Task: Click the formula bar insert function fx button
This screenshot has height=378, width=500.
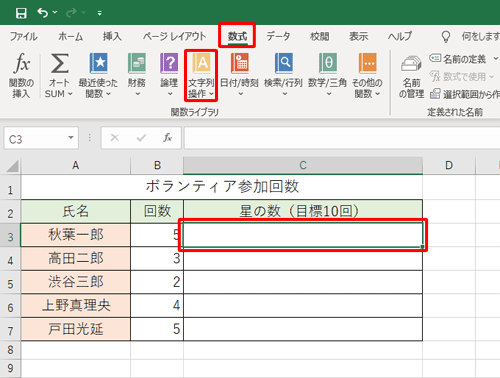Action: (168, 138)
